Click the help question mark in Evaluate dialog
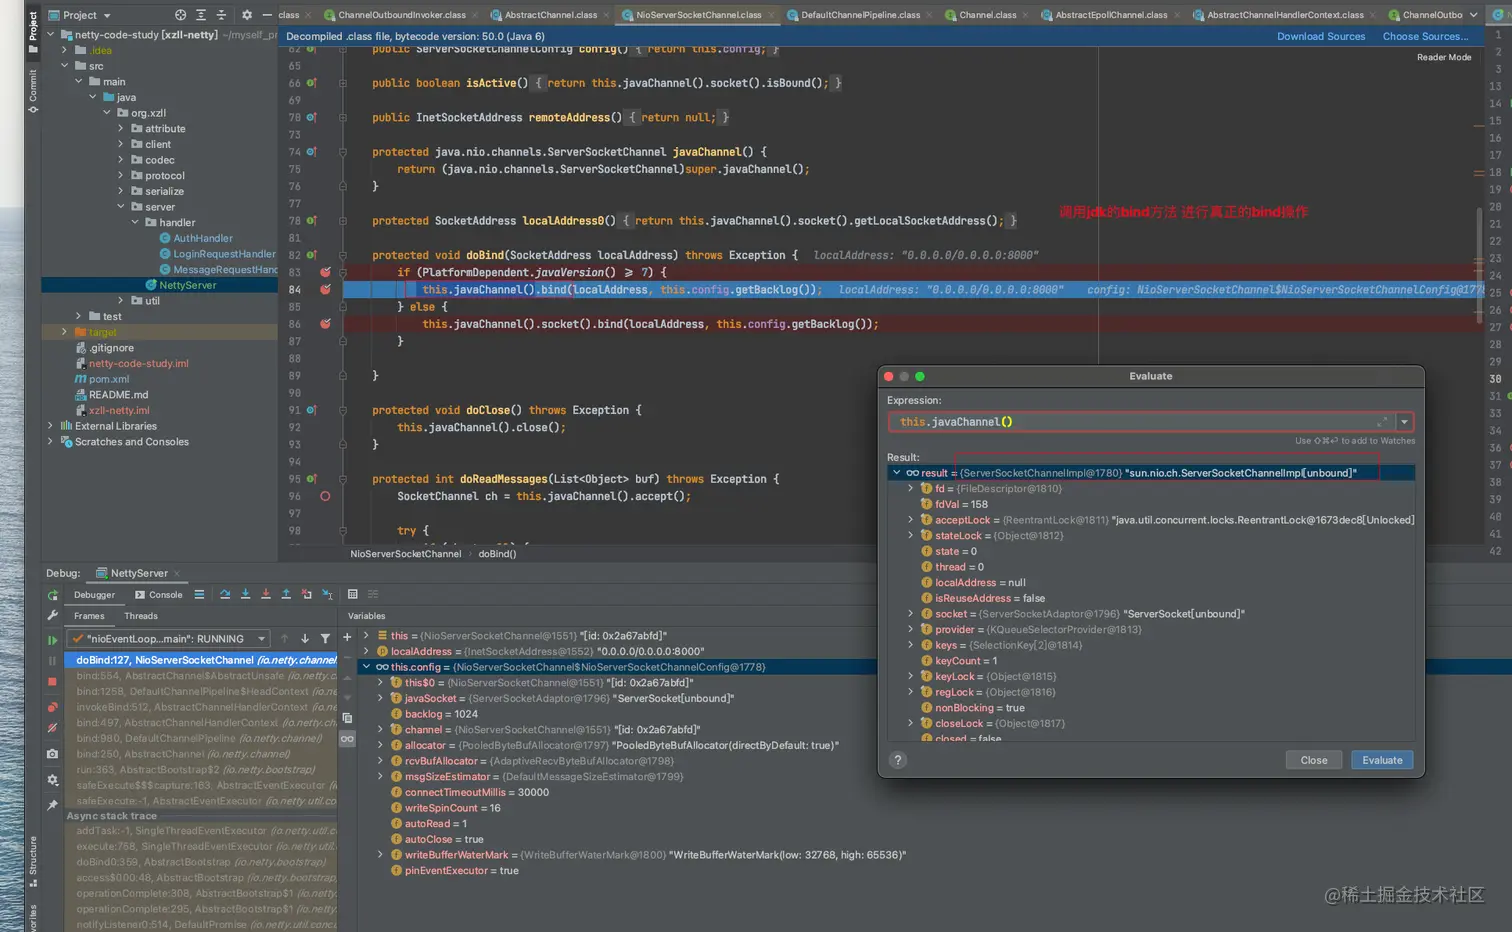 pos(898,760)
